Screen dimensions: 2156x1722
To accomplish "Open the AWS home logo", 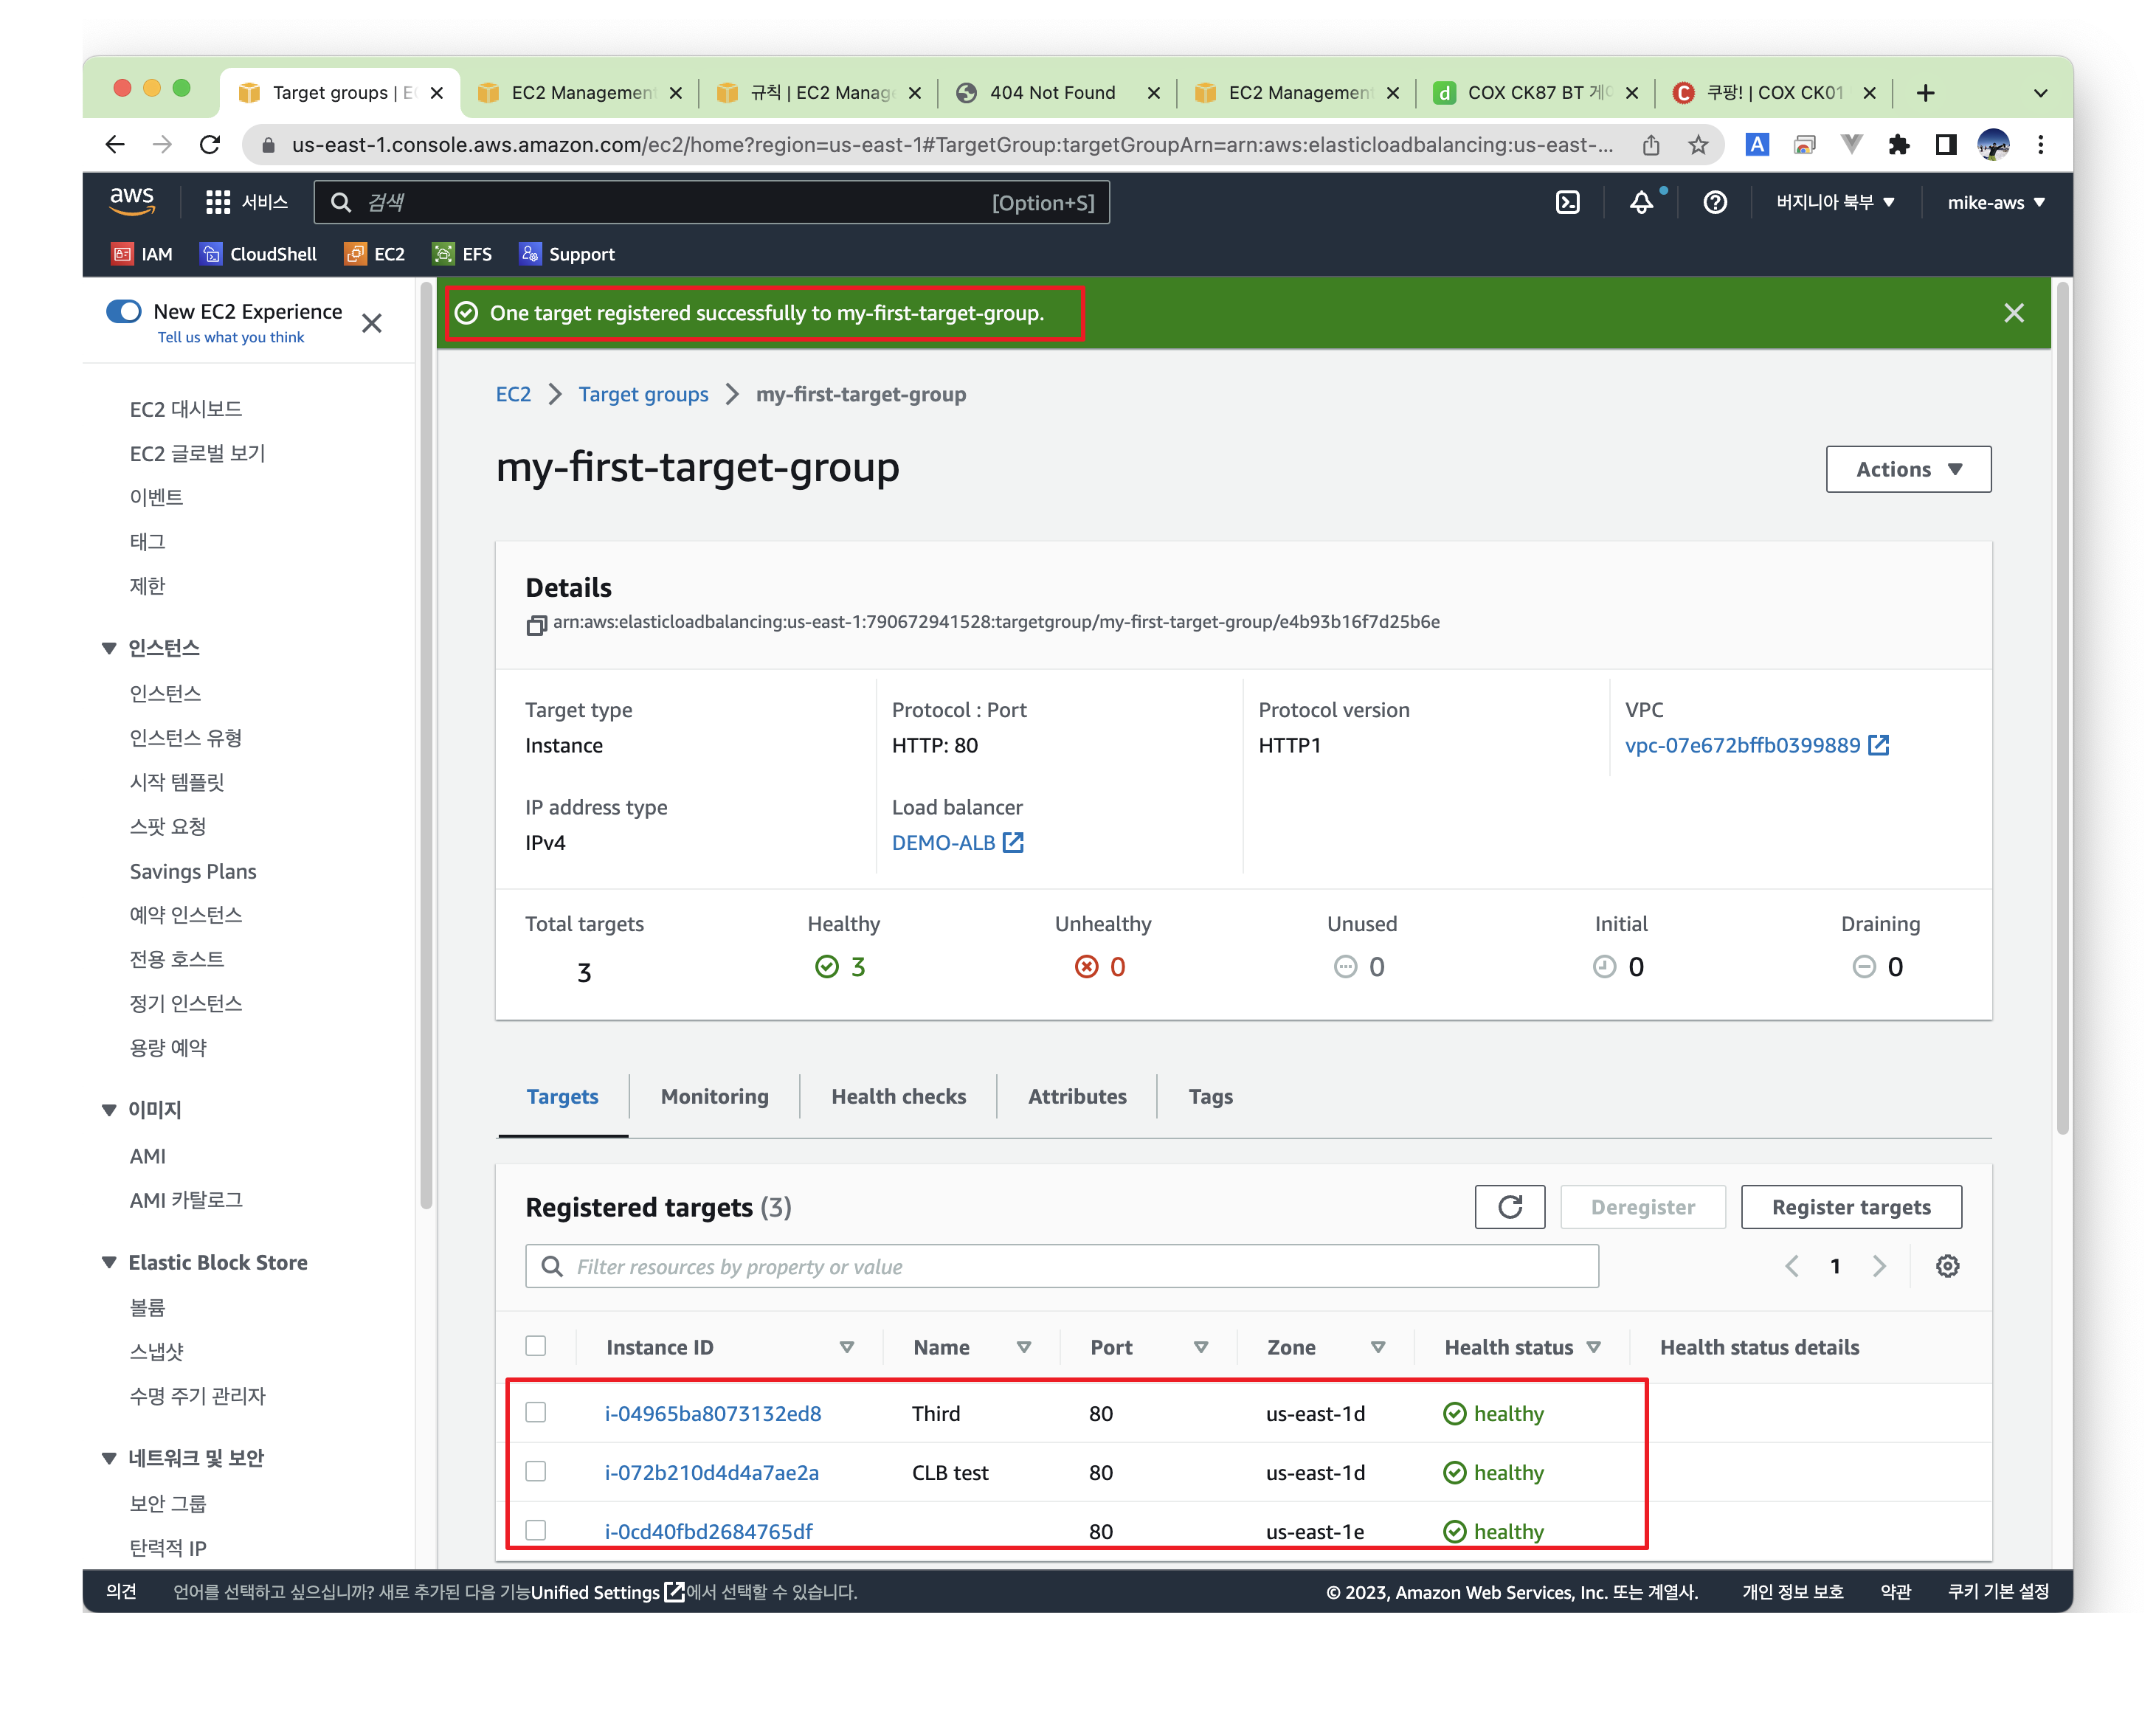I will tap(131, 201).
